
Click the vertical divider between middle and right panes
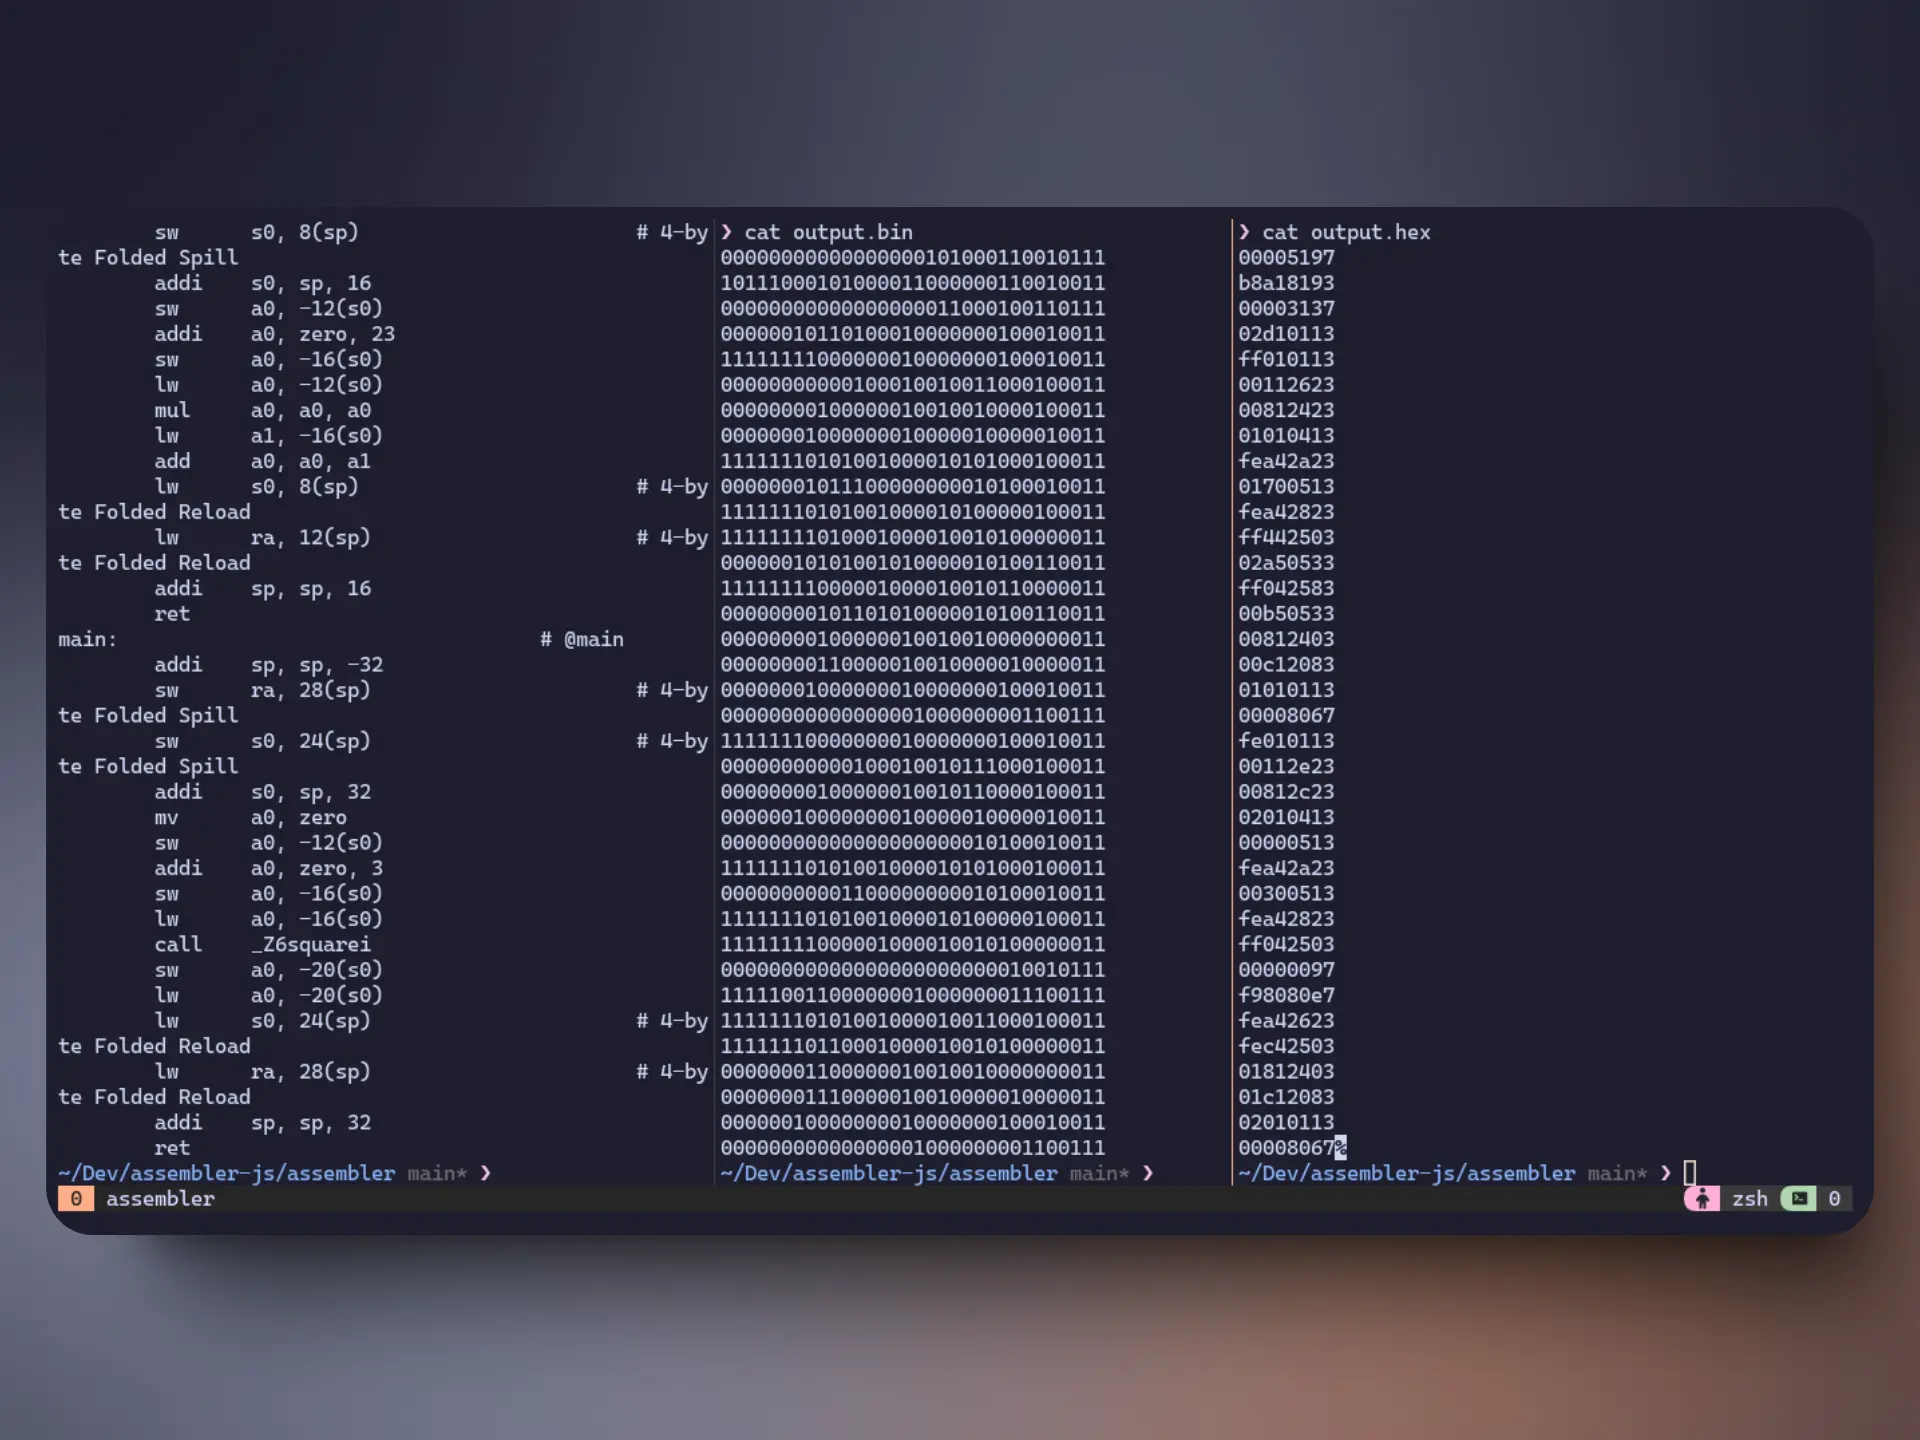1231,700
